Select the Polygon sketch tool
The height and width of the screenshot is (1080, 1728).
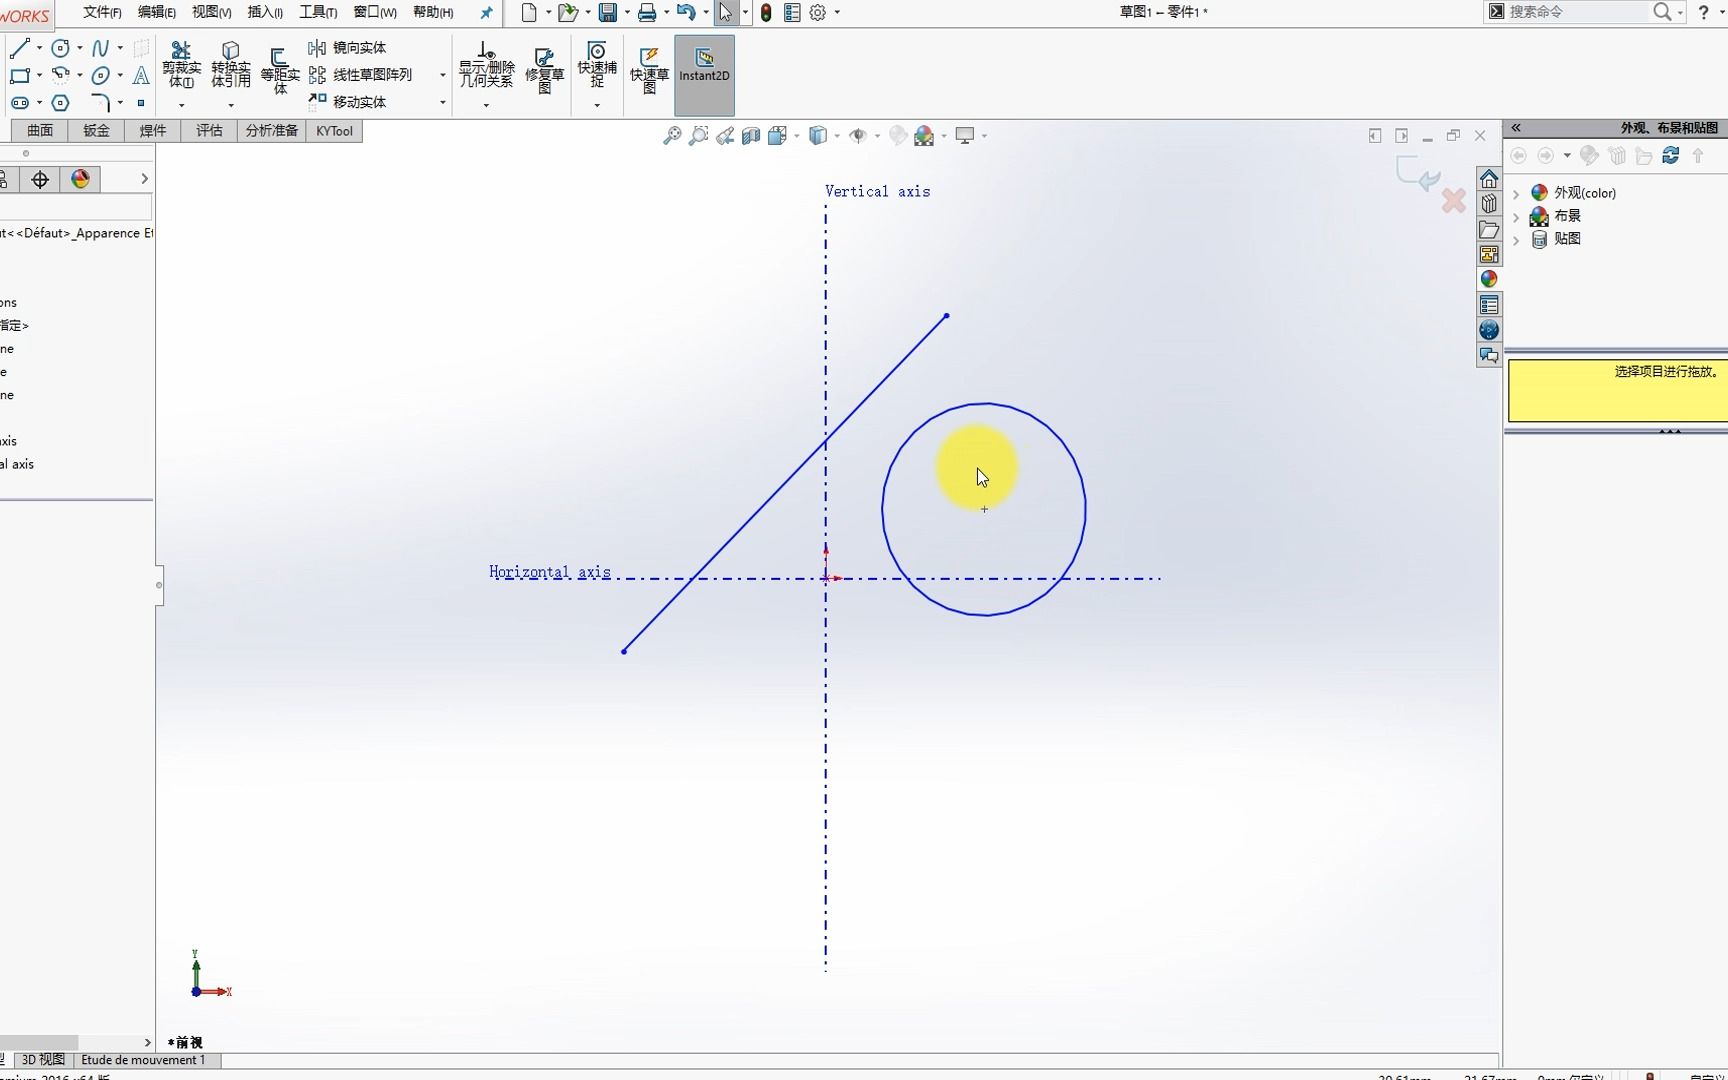click(60, 103)
